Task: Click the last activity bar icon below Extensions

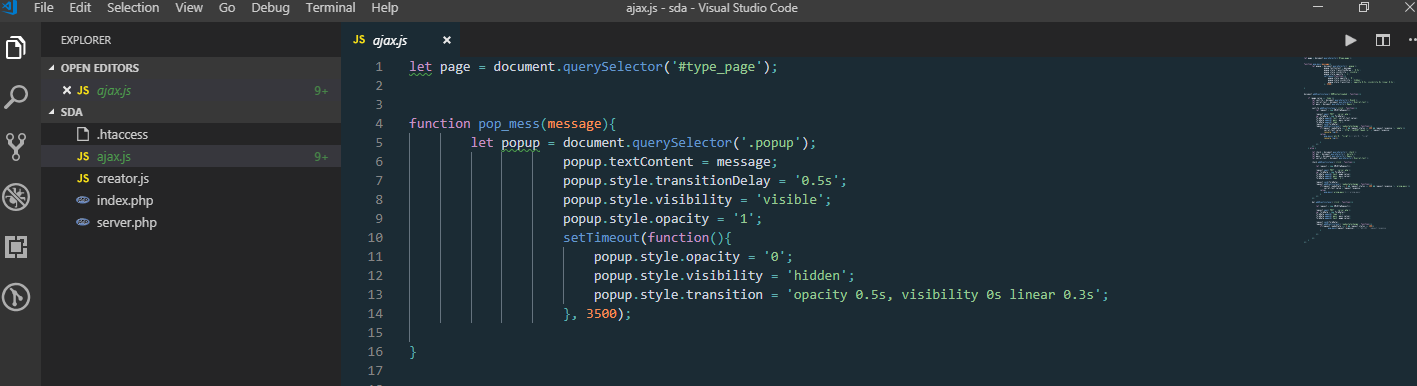Action: click(16, 297)
